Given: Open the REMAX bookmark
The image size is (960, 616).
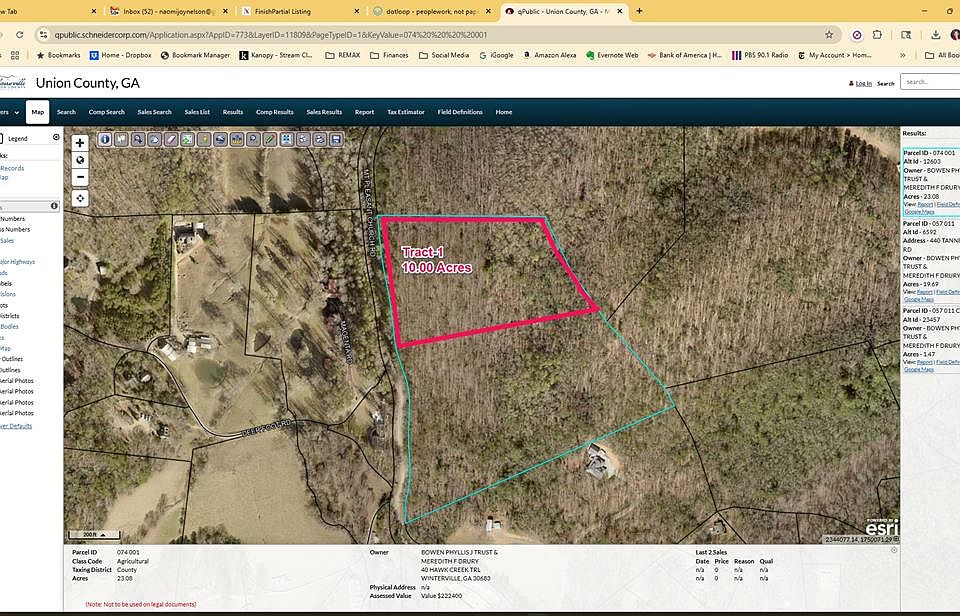Looking at the screenshot, I should point(343,55).
